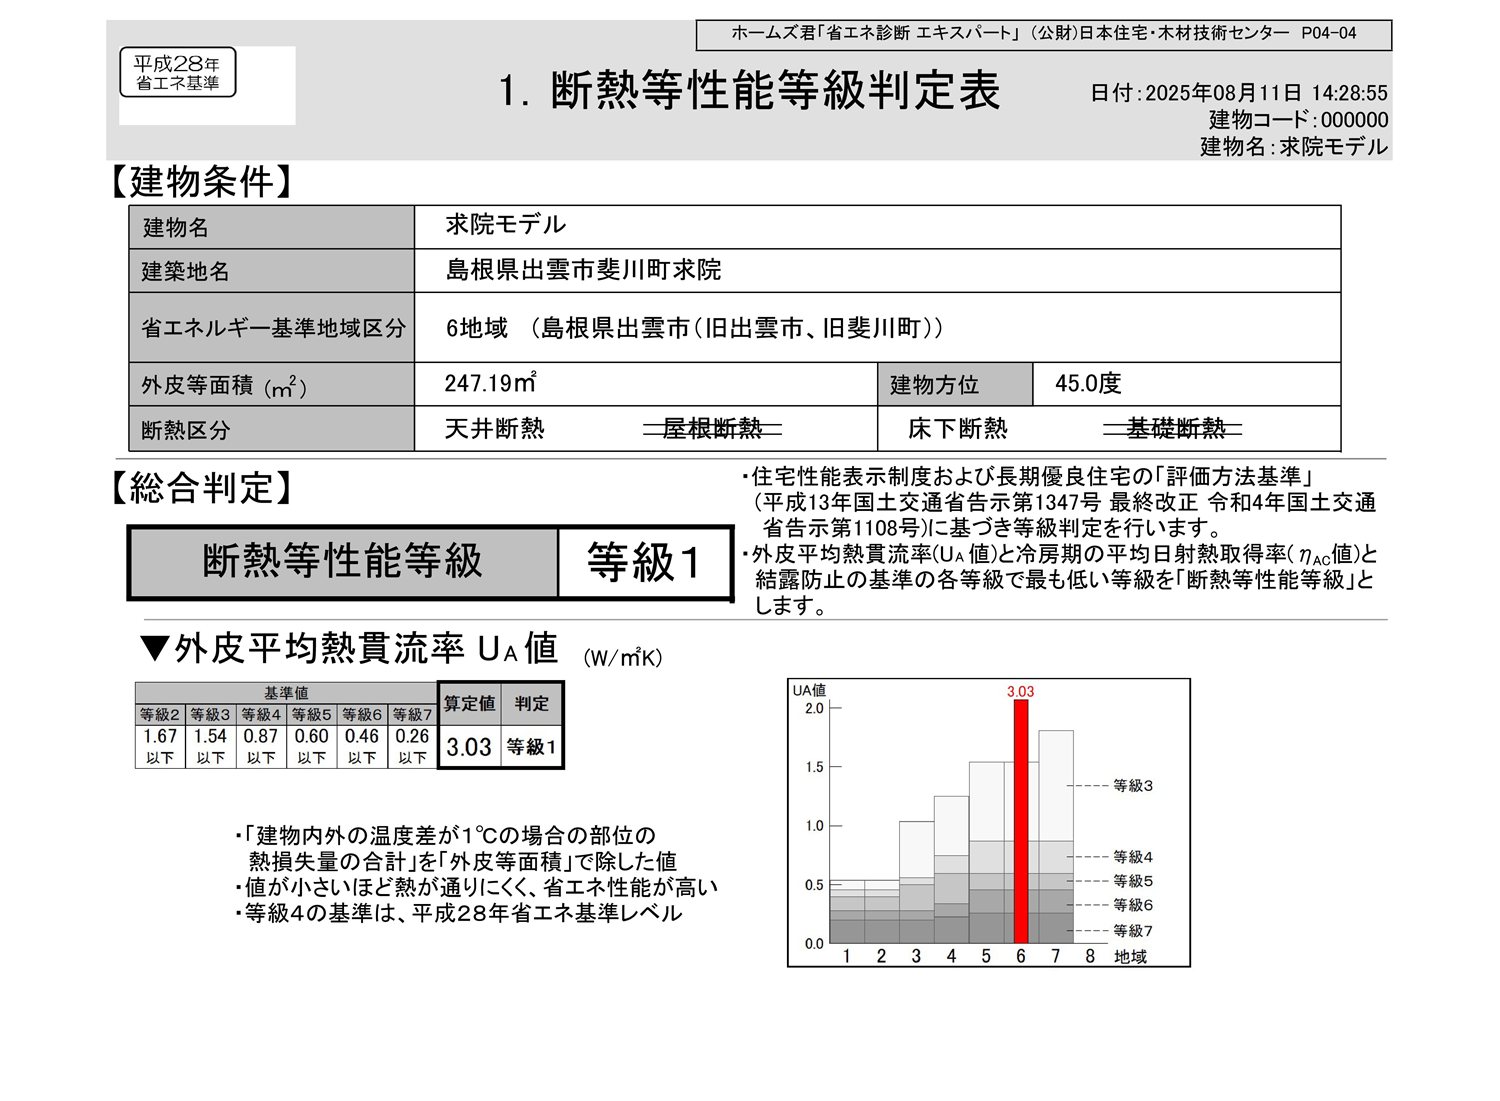Click the 0.26 以下 threshold cell

click(412, 746)
